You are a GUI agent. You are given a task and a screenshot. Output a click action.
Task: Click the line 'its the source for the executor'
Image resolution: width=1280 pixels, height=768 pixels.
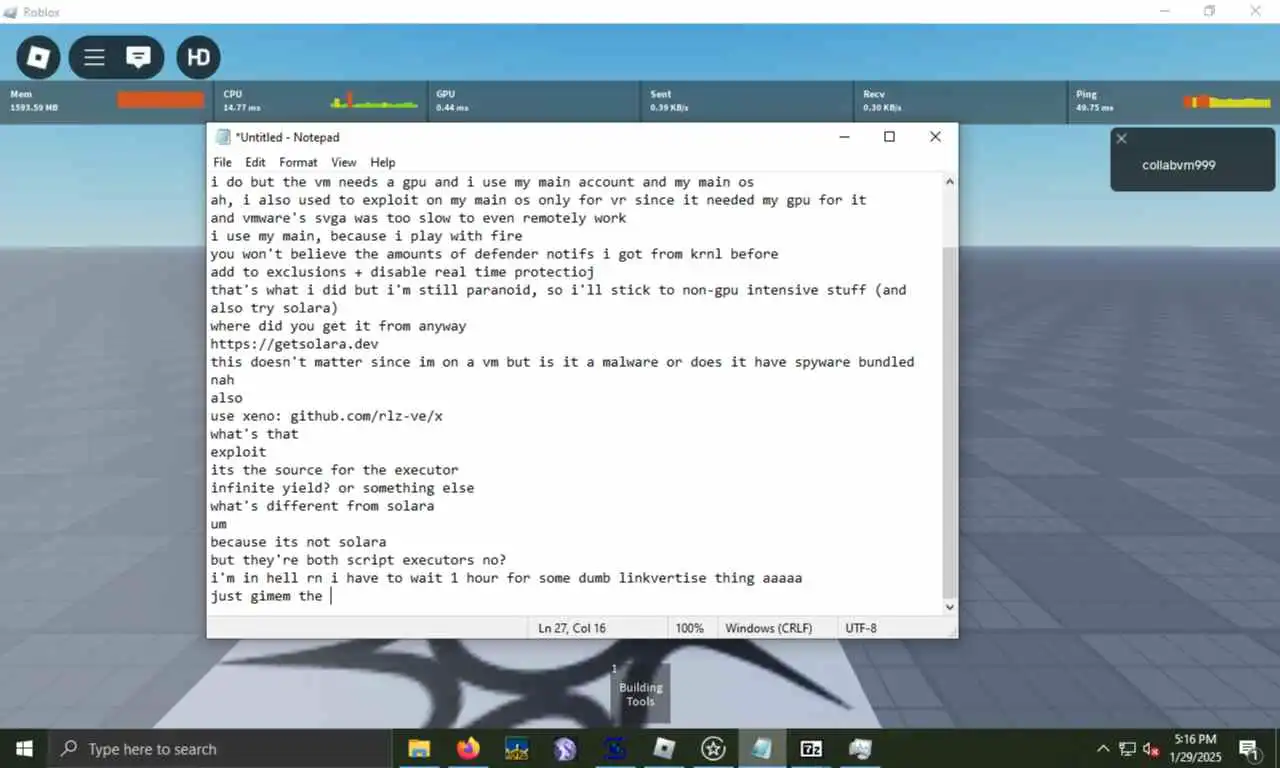click(334, 470)
